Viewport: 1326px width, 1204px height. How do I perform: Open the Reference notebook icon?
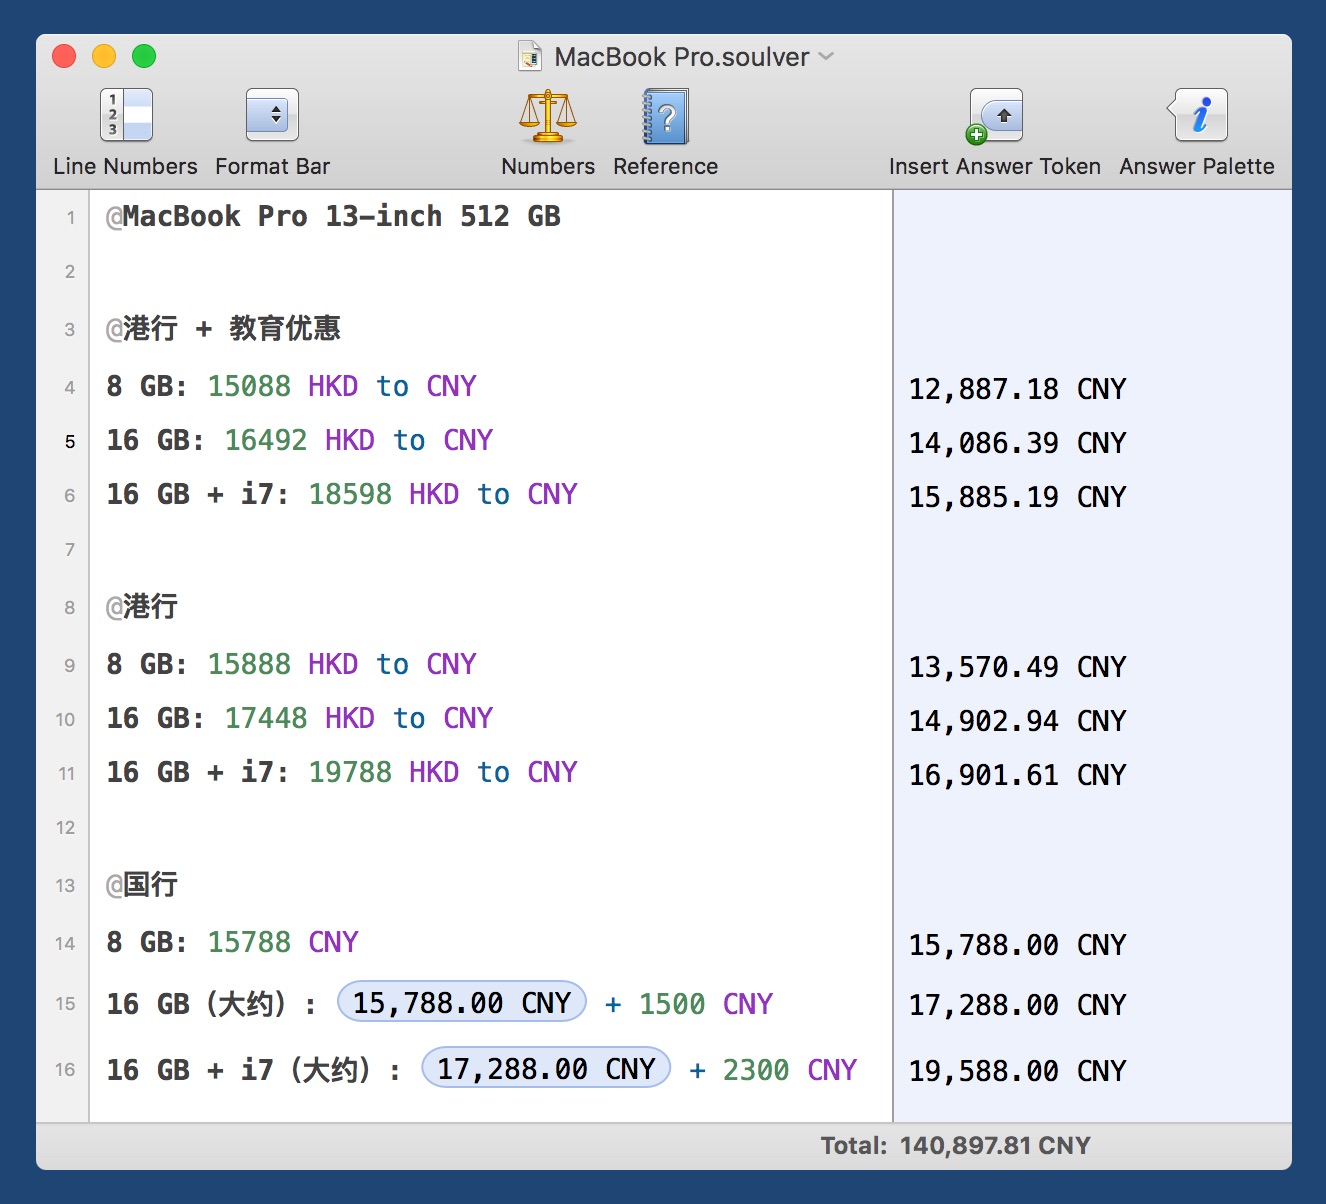[665, 116]
